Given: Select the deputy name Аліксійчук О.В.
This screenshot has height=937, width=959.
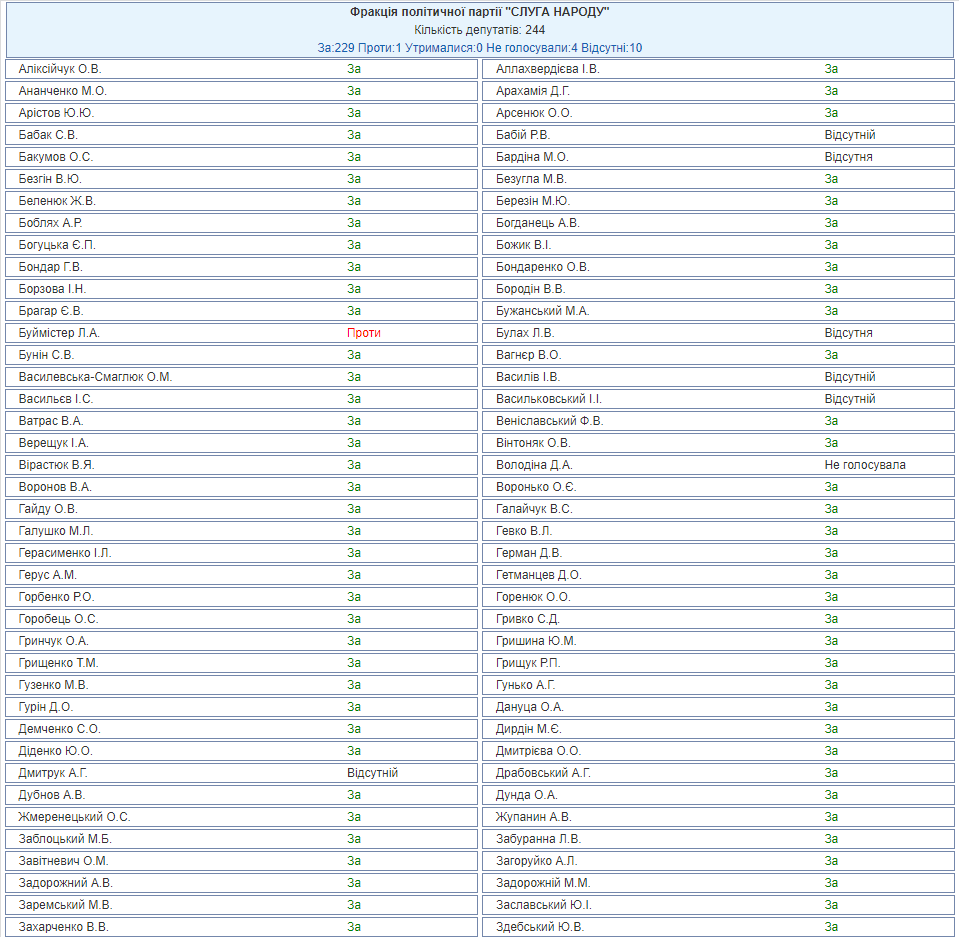Looking at the screenshot, I should point(60,69).
